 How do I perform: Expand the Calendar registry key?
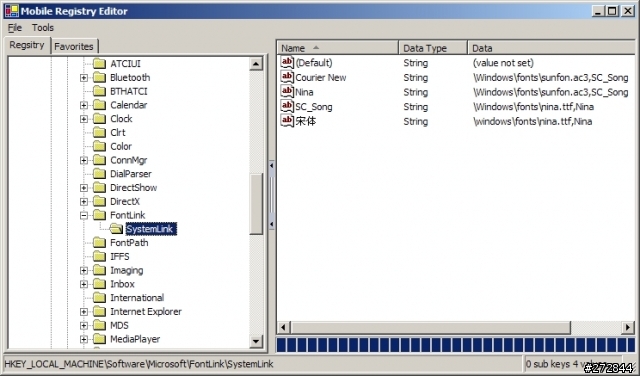pos(84,105)
